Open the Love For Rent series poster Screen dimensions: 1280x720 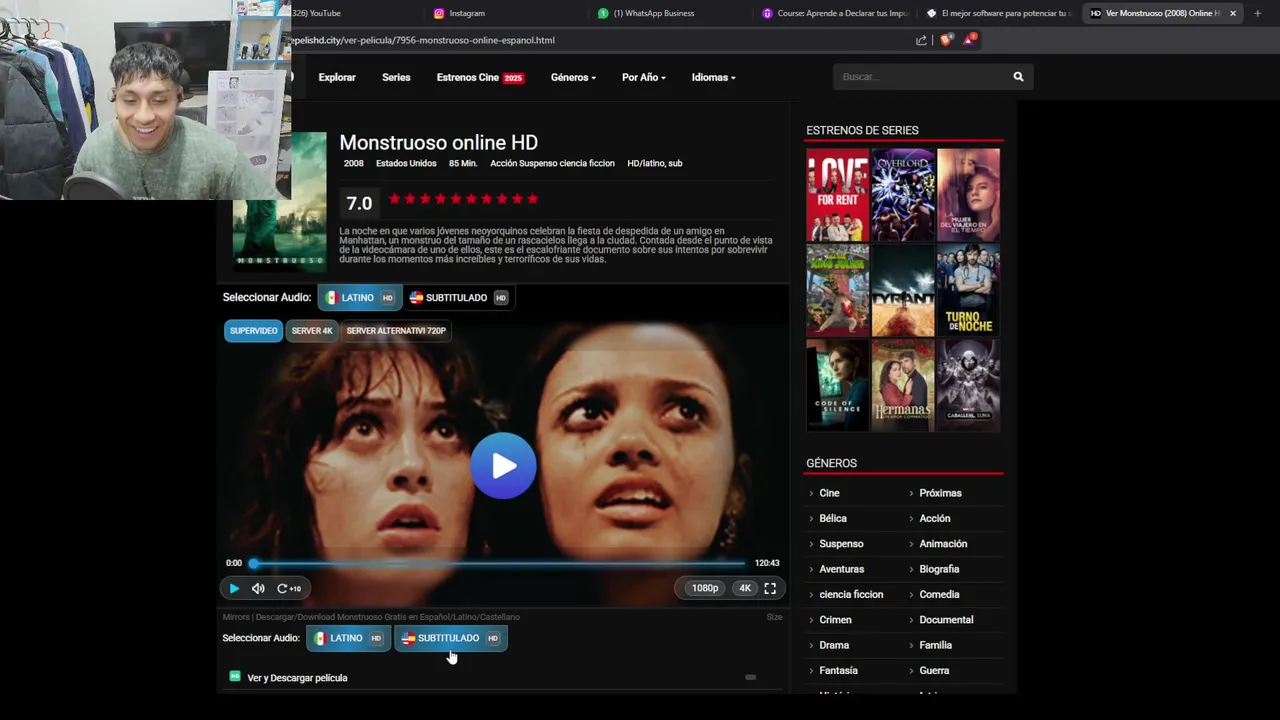[837, 195]
